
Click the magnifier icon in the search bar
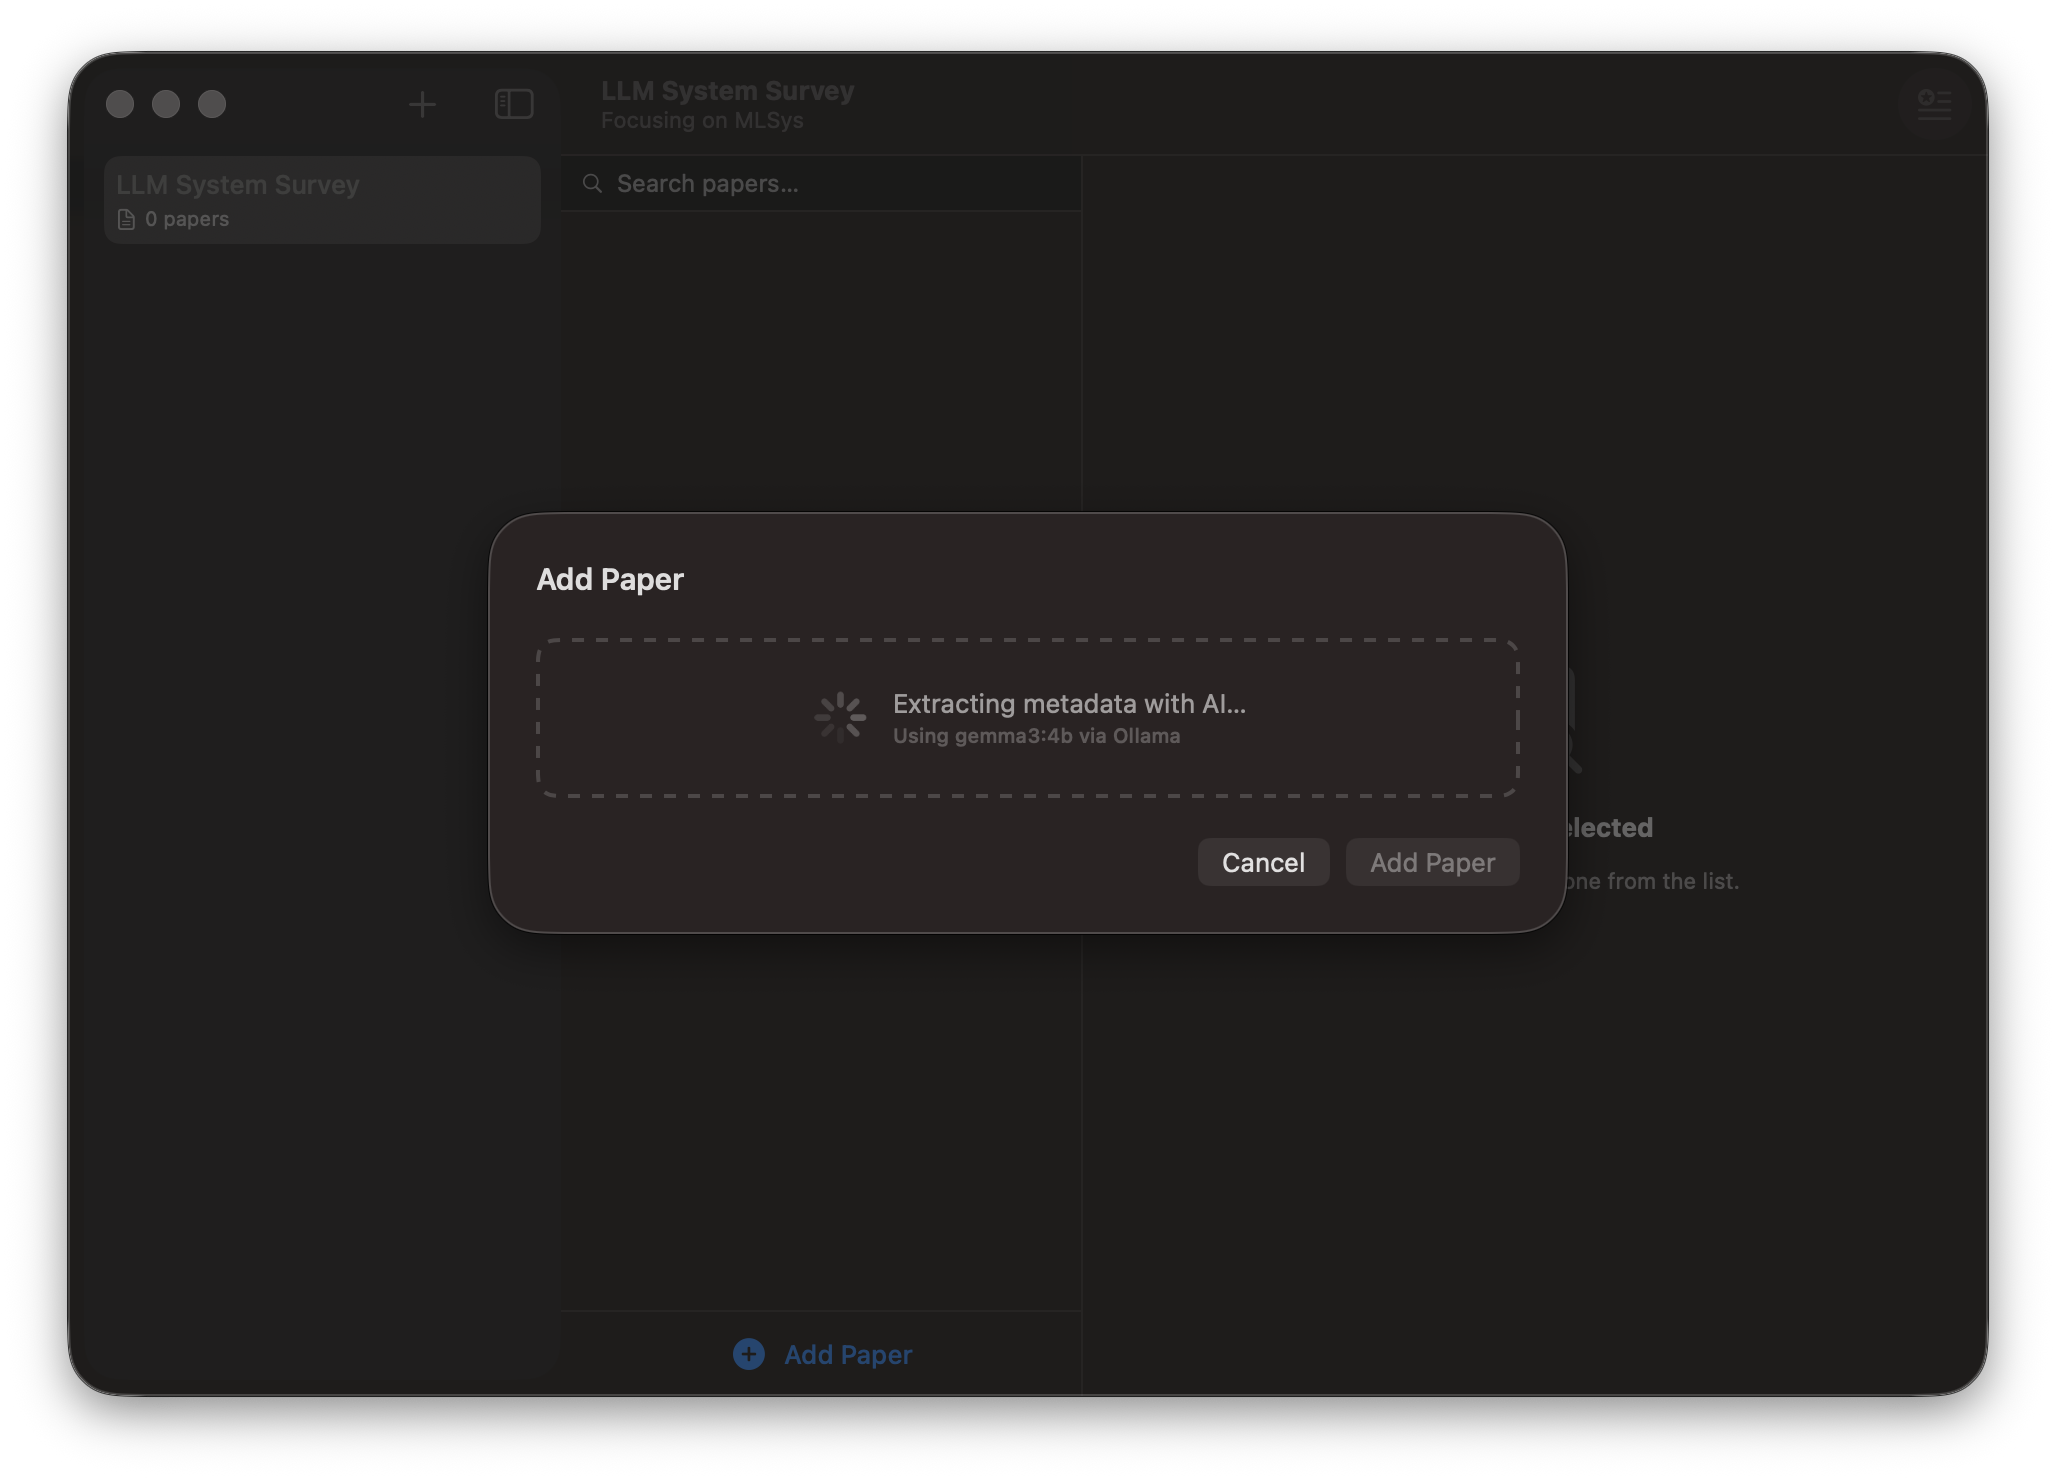tap(592, 183)
